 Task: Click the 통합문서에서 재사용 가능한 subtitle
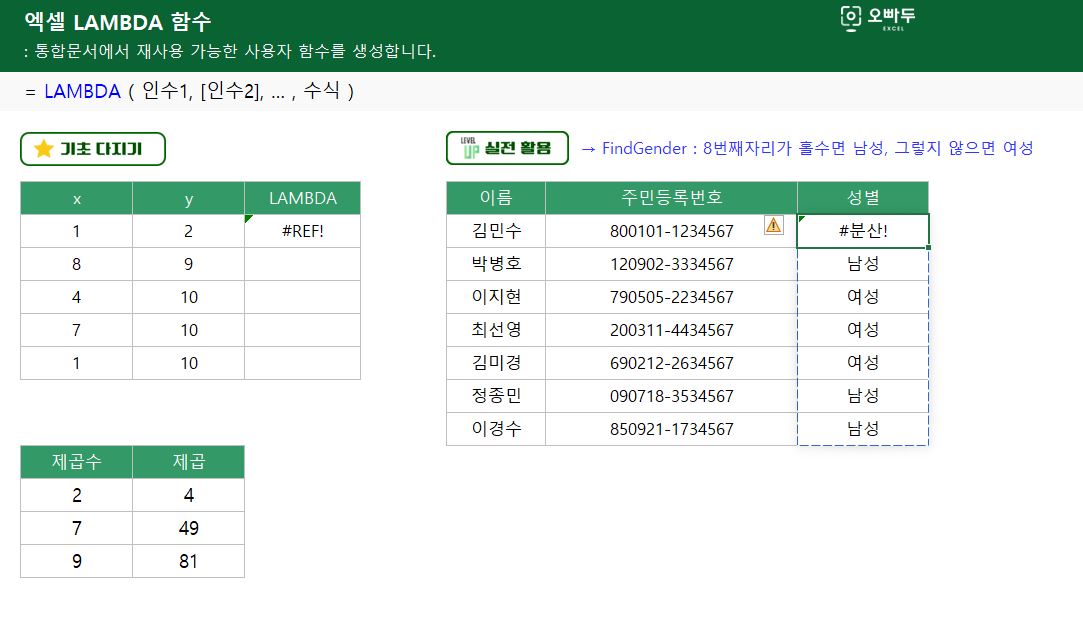click(x=230, y=51)
